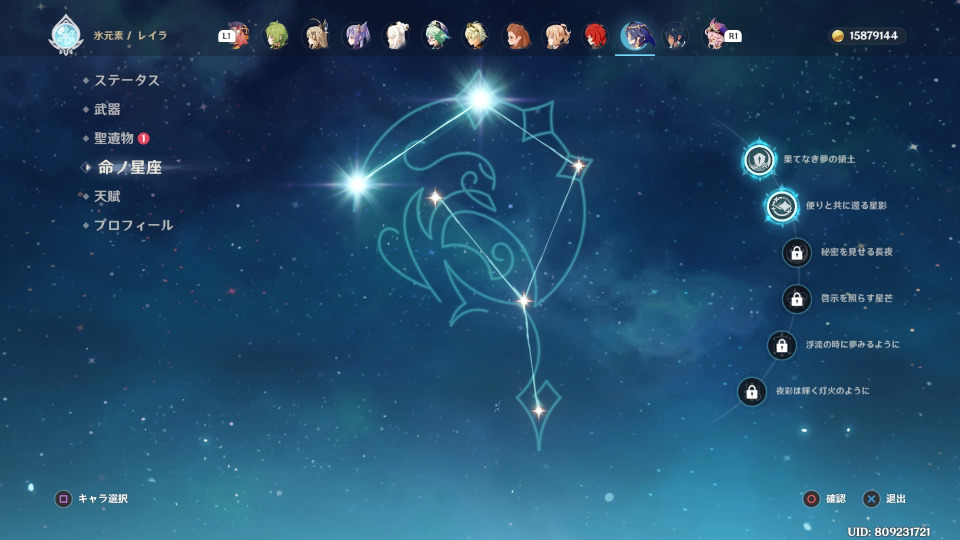Select the orange-brown-haired character avatar
The width and height of the screenshot is (960, 540).
coord(516,36)
